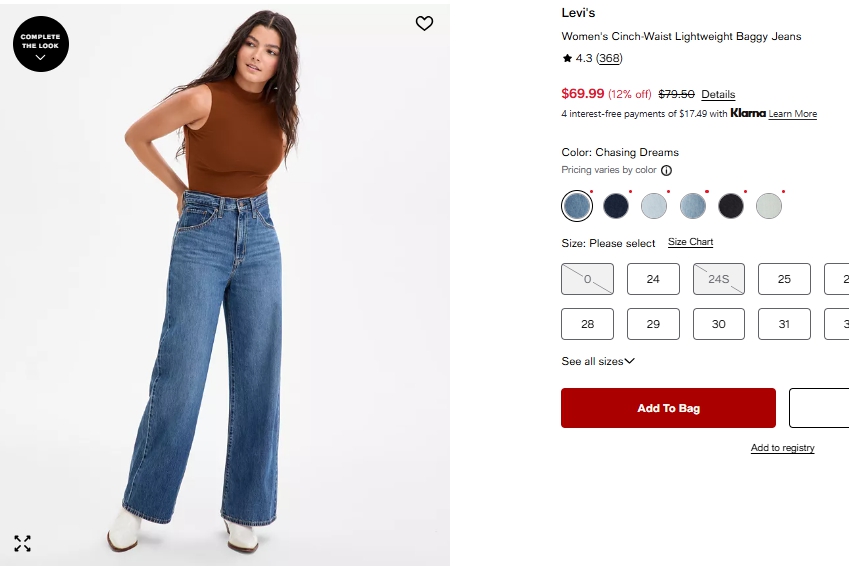Add jeans to bag

(668, 408)
